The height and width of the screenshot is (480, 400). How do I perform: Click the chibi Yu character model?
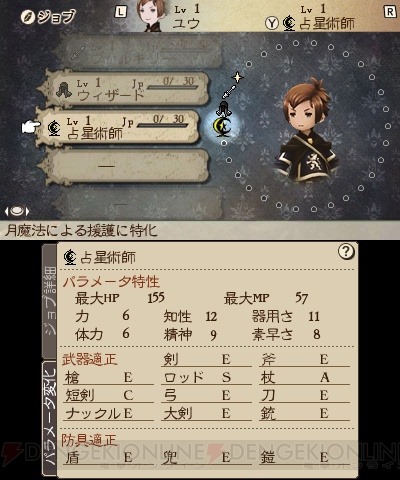click(306, 131)
